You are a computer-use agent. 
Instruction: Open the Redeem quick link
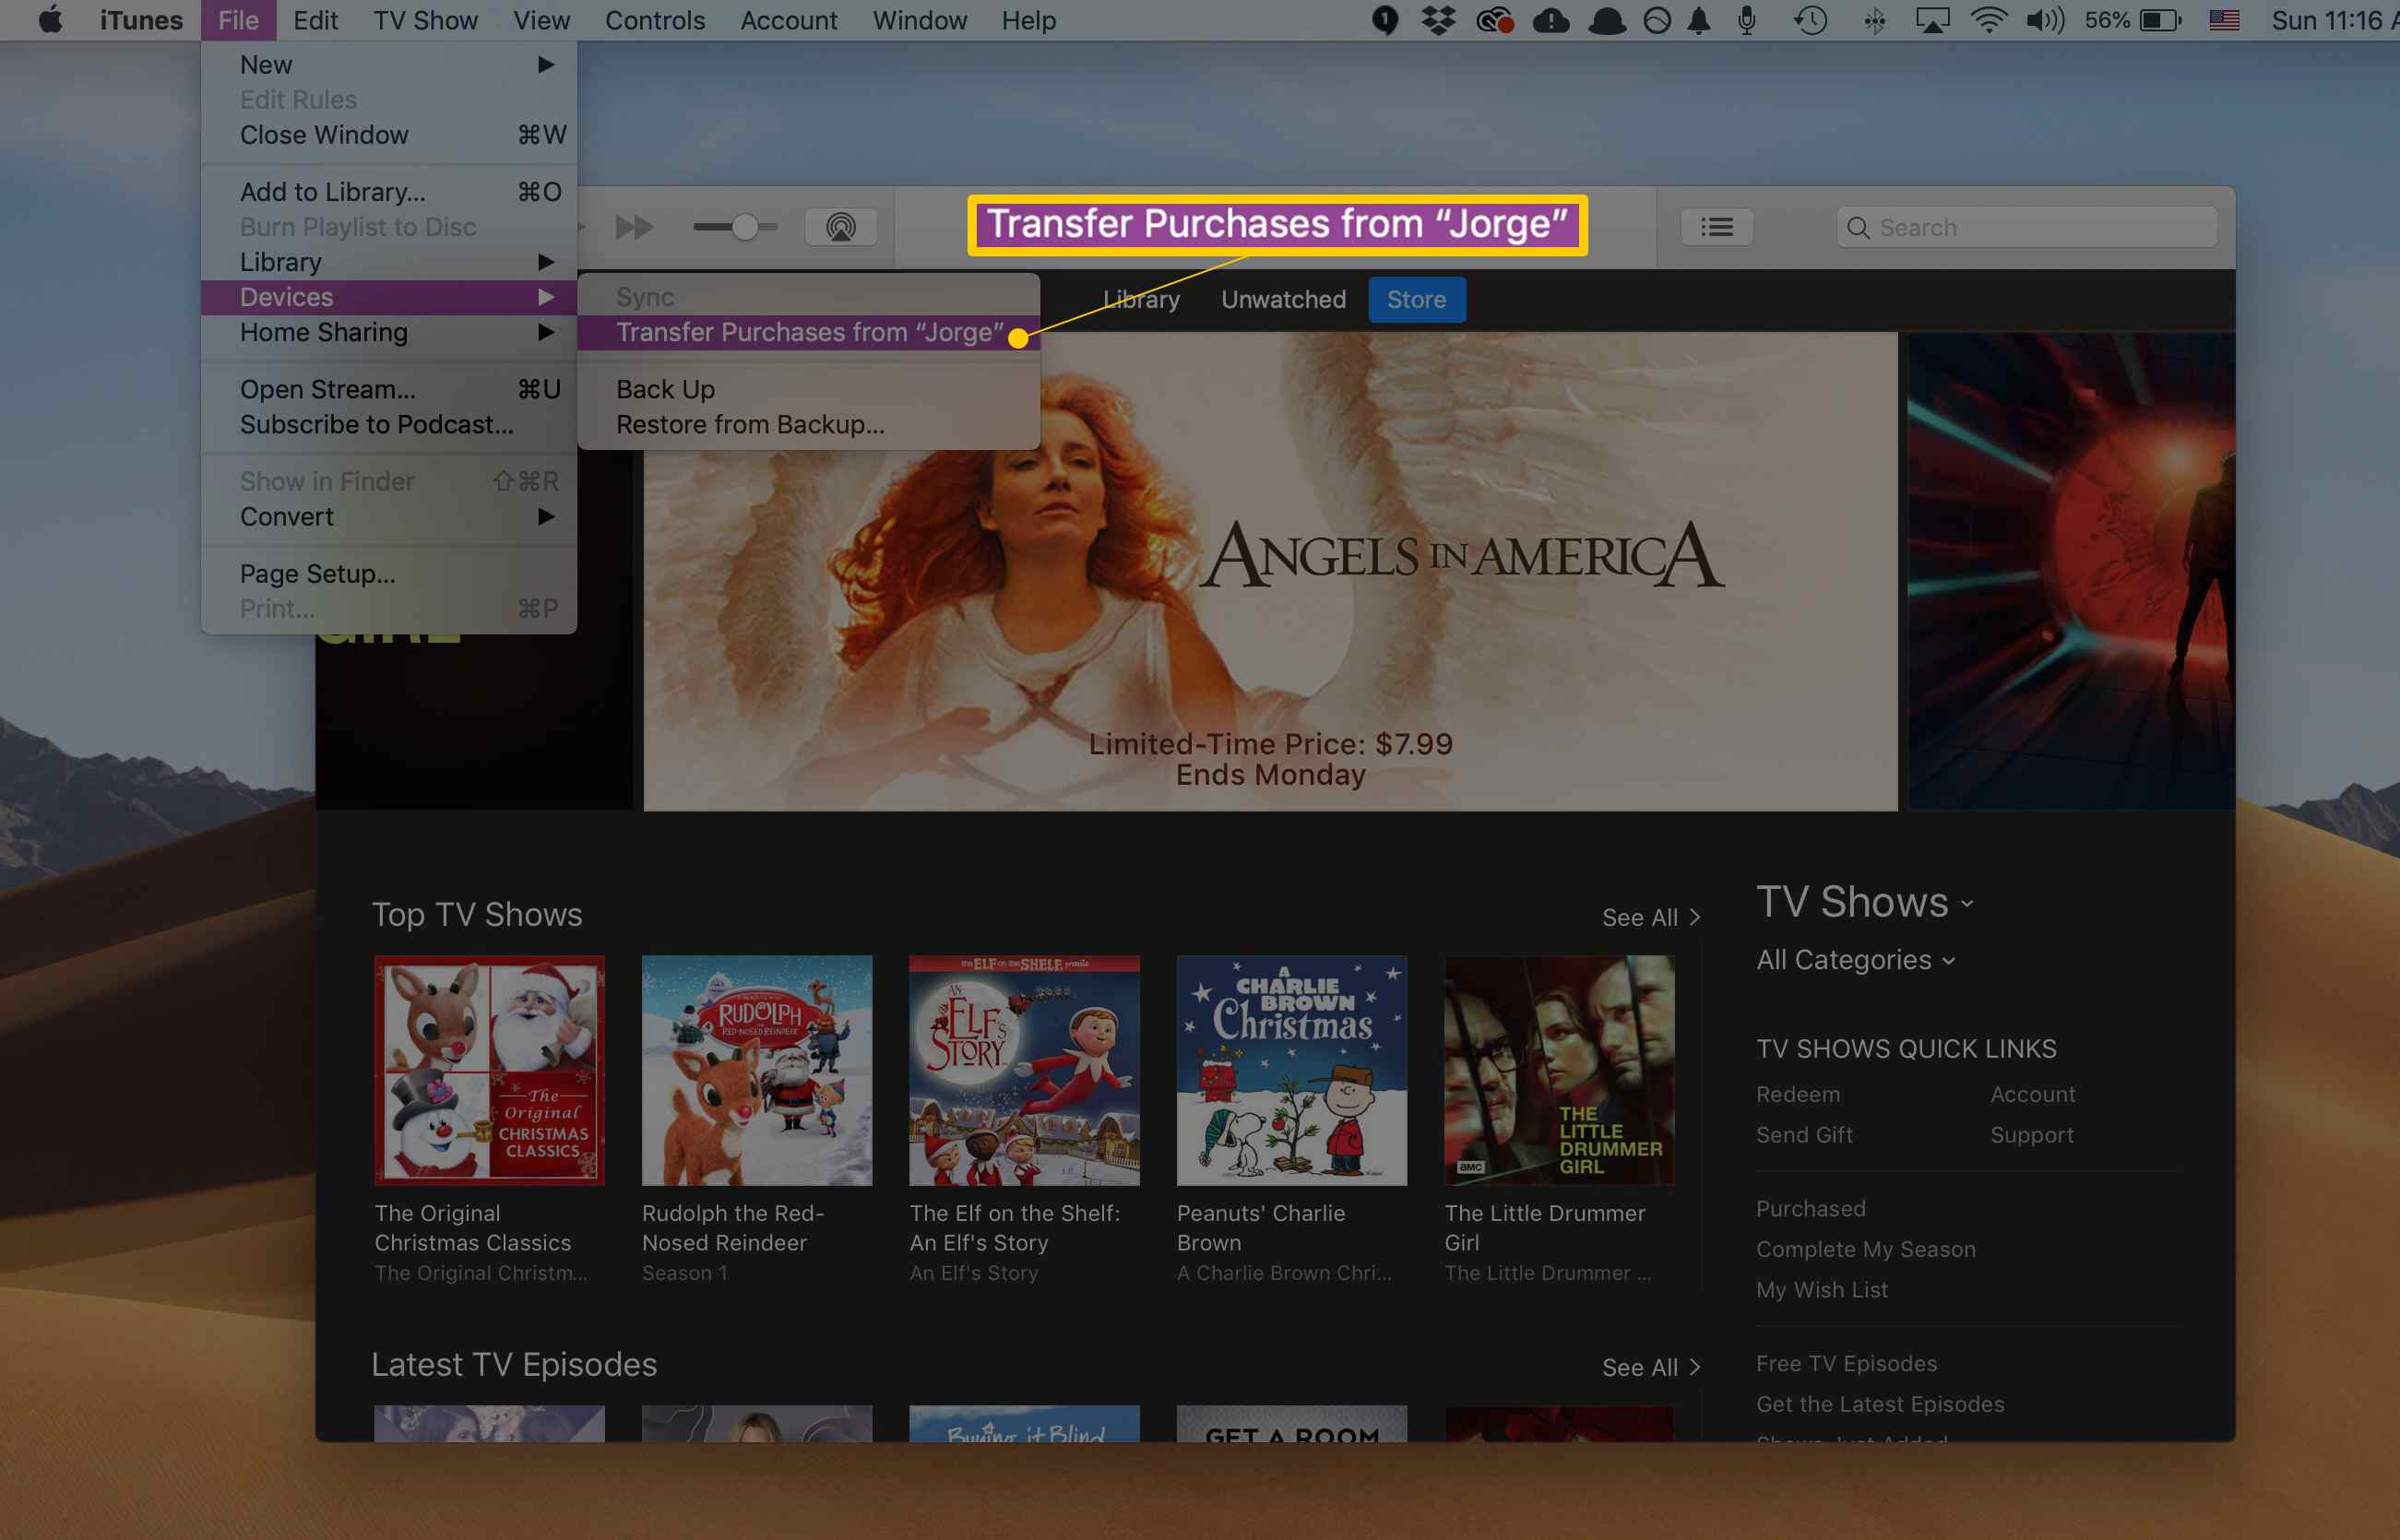[x=1797, y=1094]
